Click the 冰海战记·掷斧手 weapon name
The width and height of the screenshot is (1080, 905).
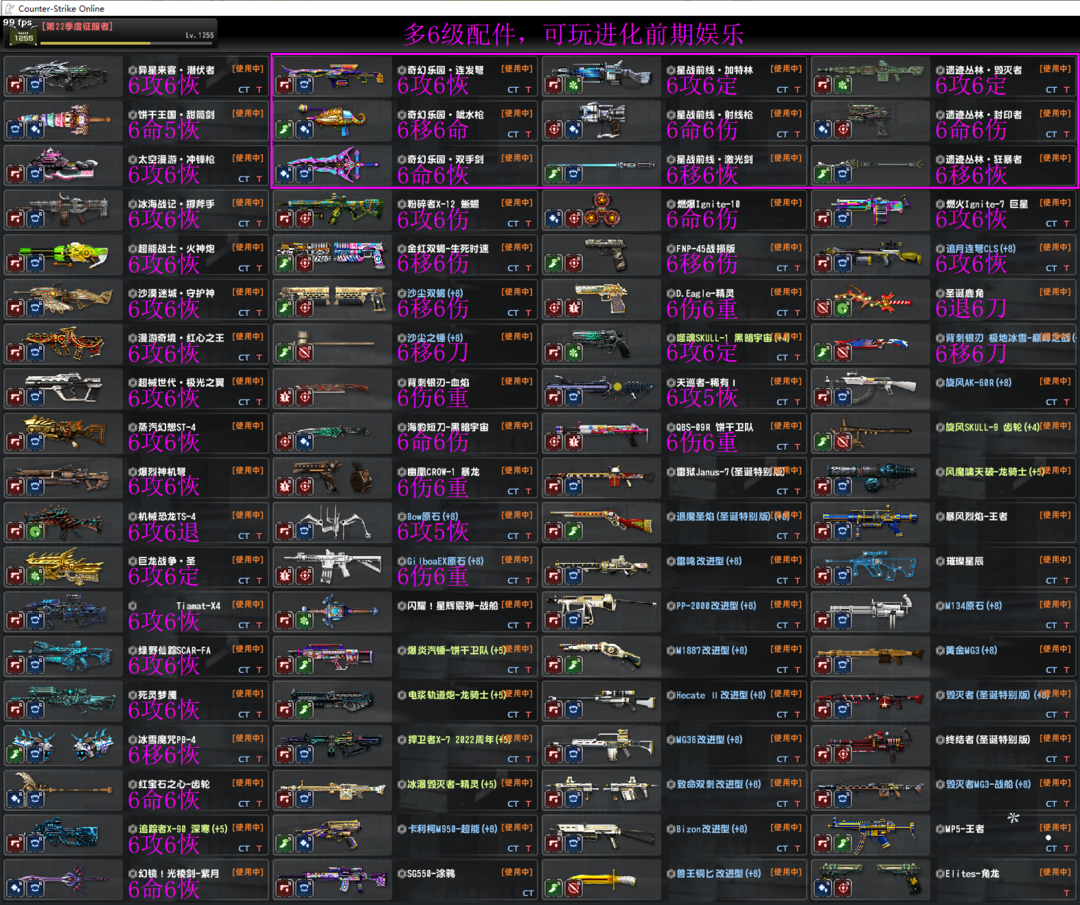click(176, 204)
